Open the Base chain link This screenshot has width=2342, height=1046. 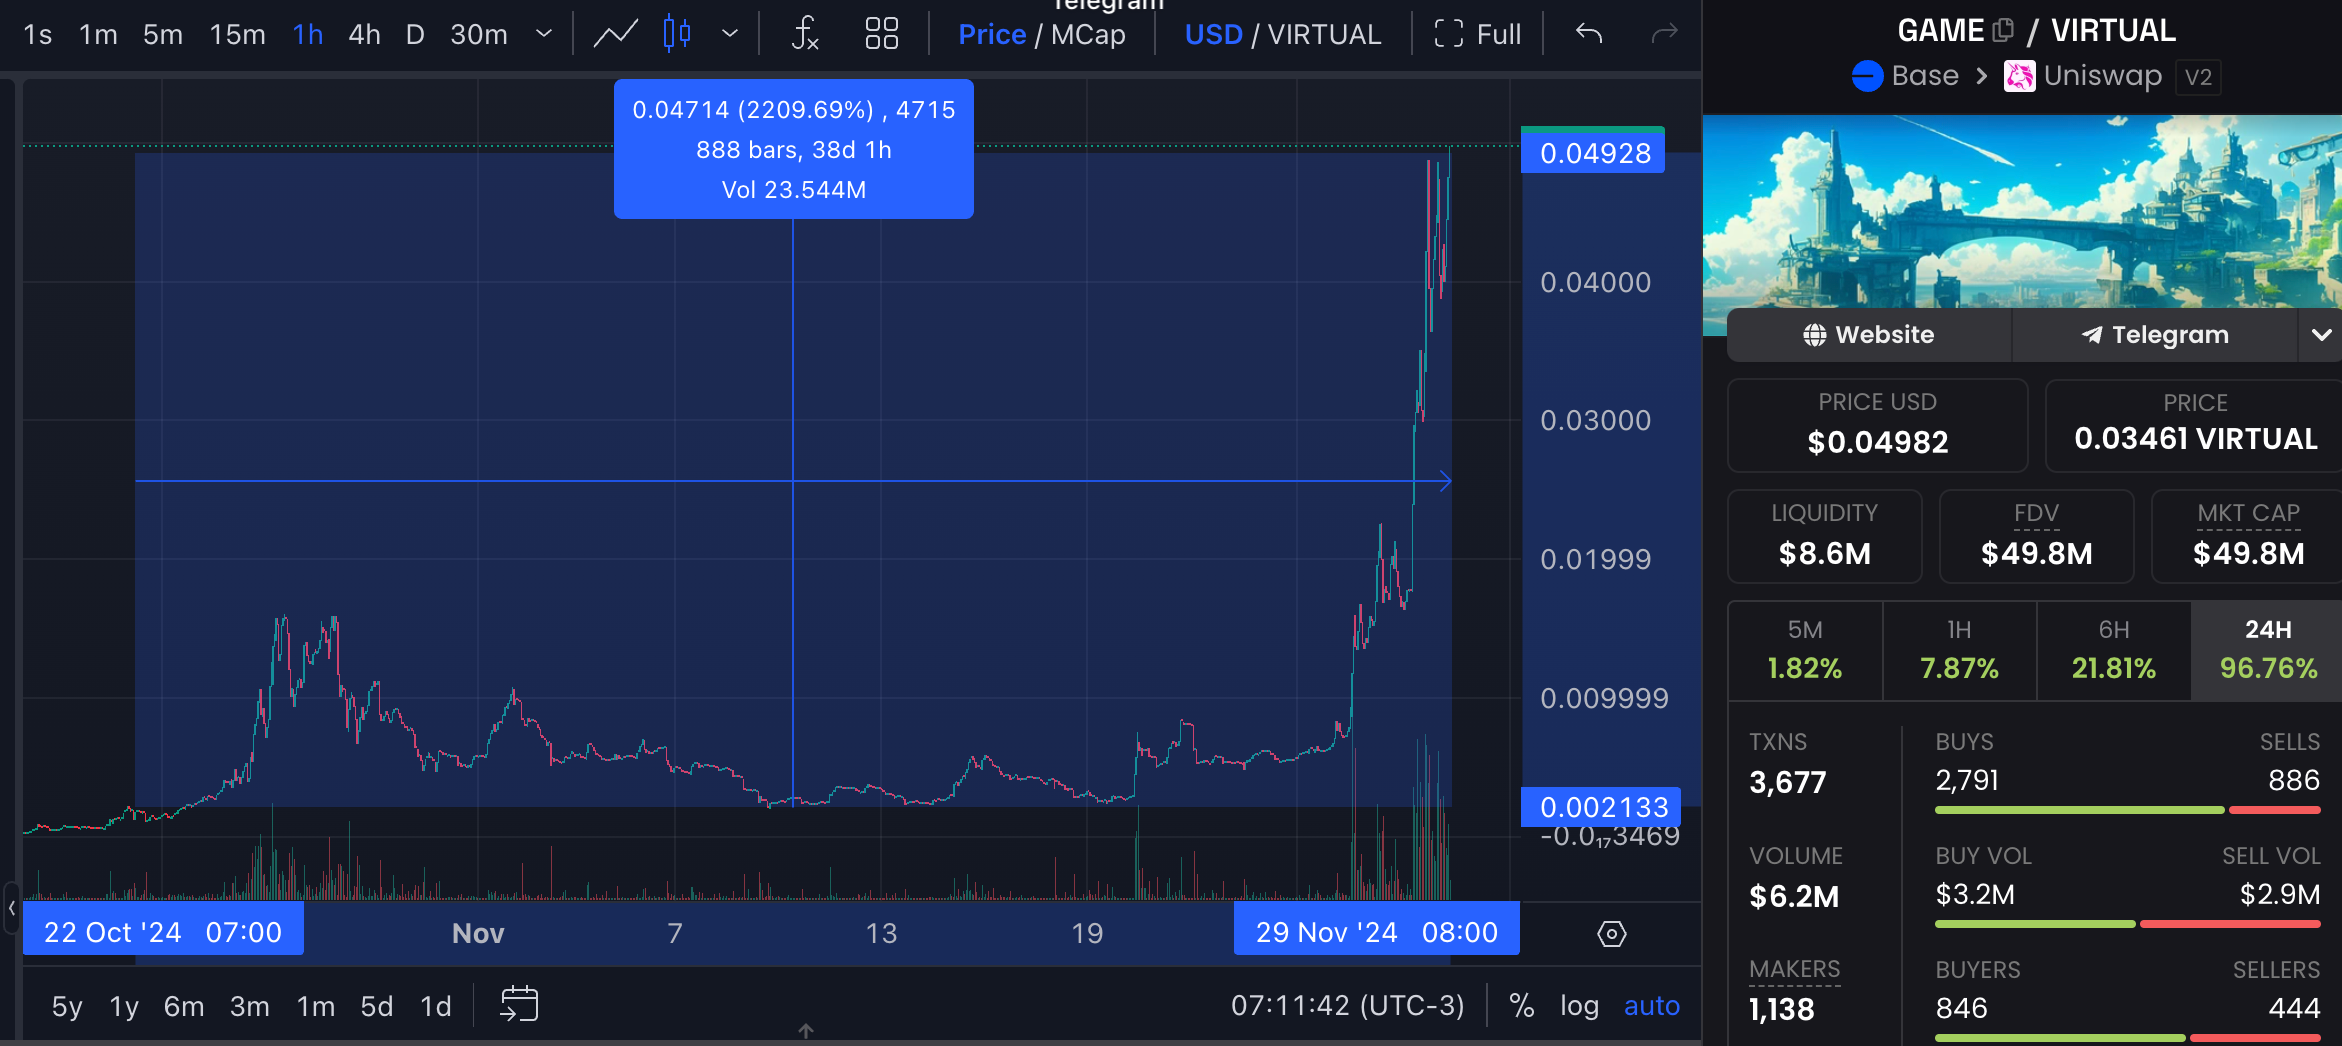pyautogui.click(x=1905, y=76)
